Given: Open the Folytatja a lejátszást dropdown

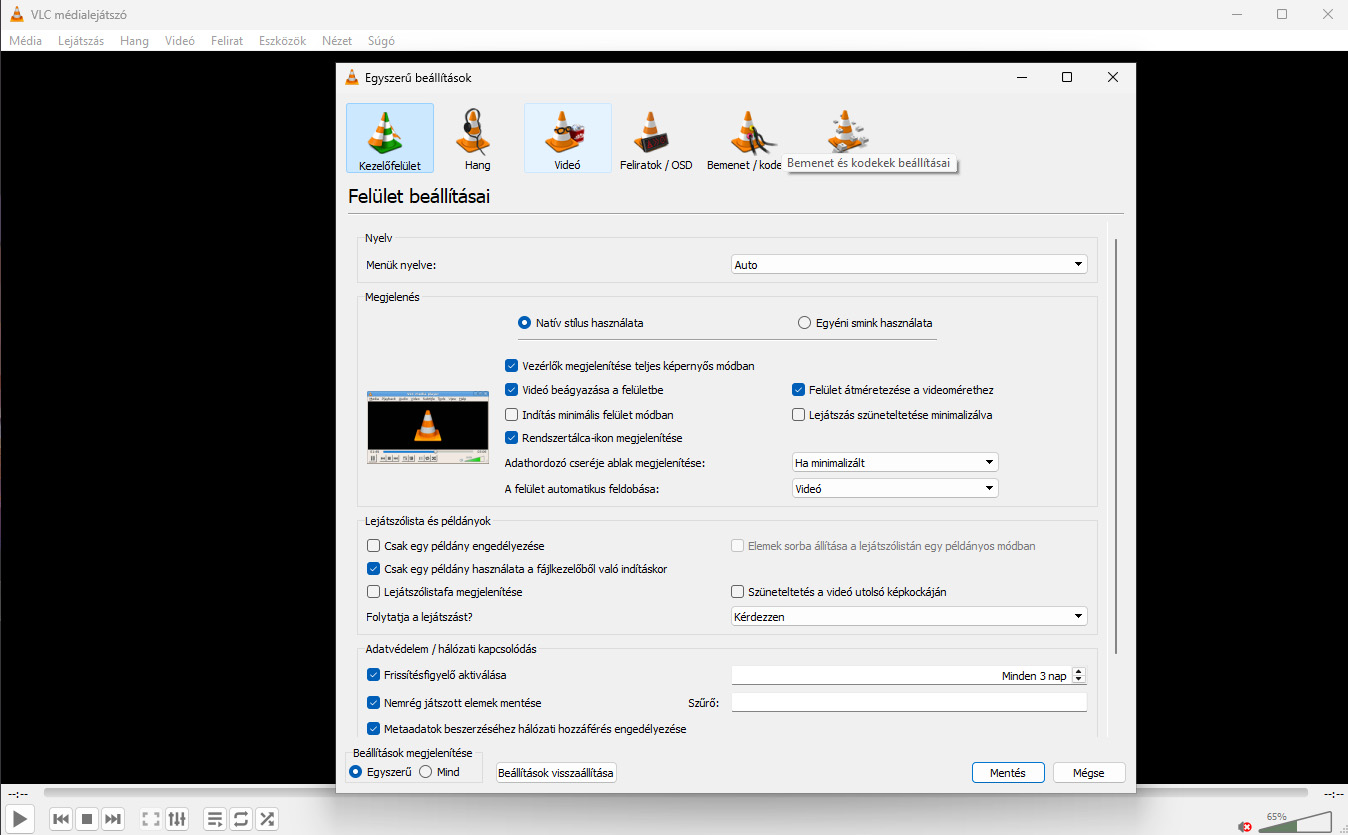Looking at the screenshot, I should coord(908,617).
